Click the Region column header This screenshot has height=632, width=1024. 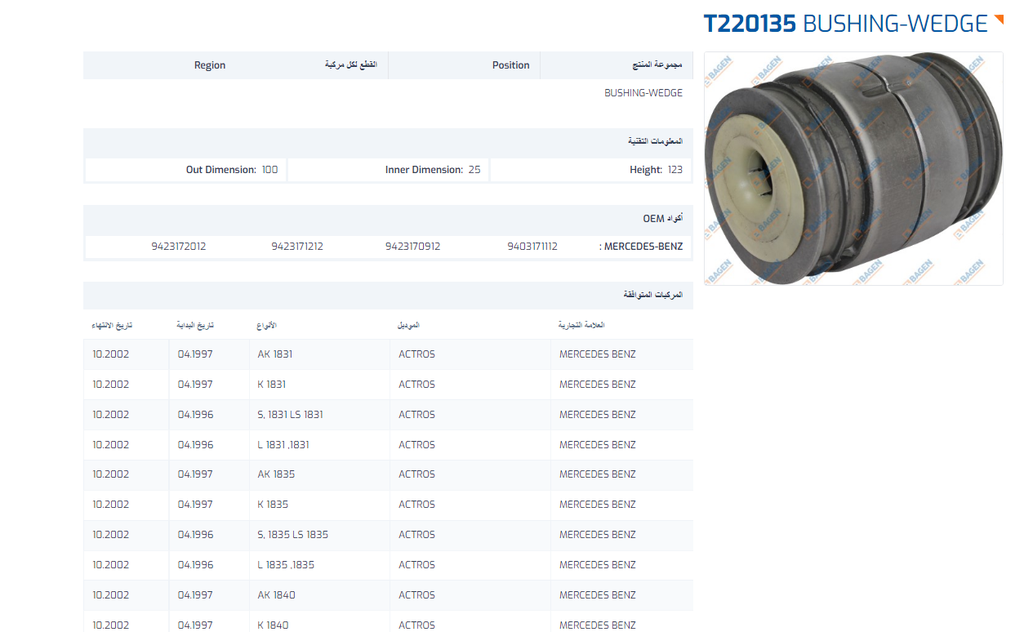(210, 65)
